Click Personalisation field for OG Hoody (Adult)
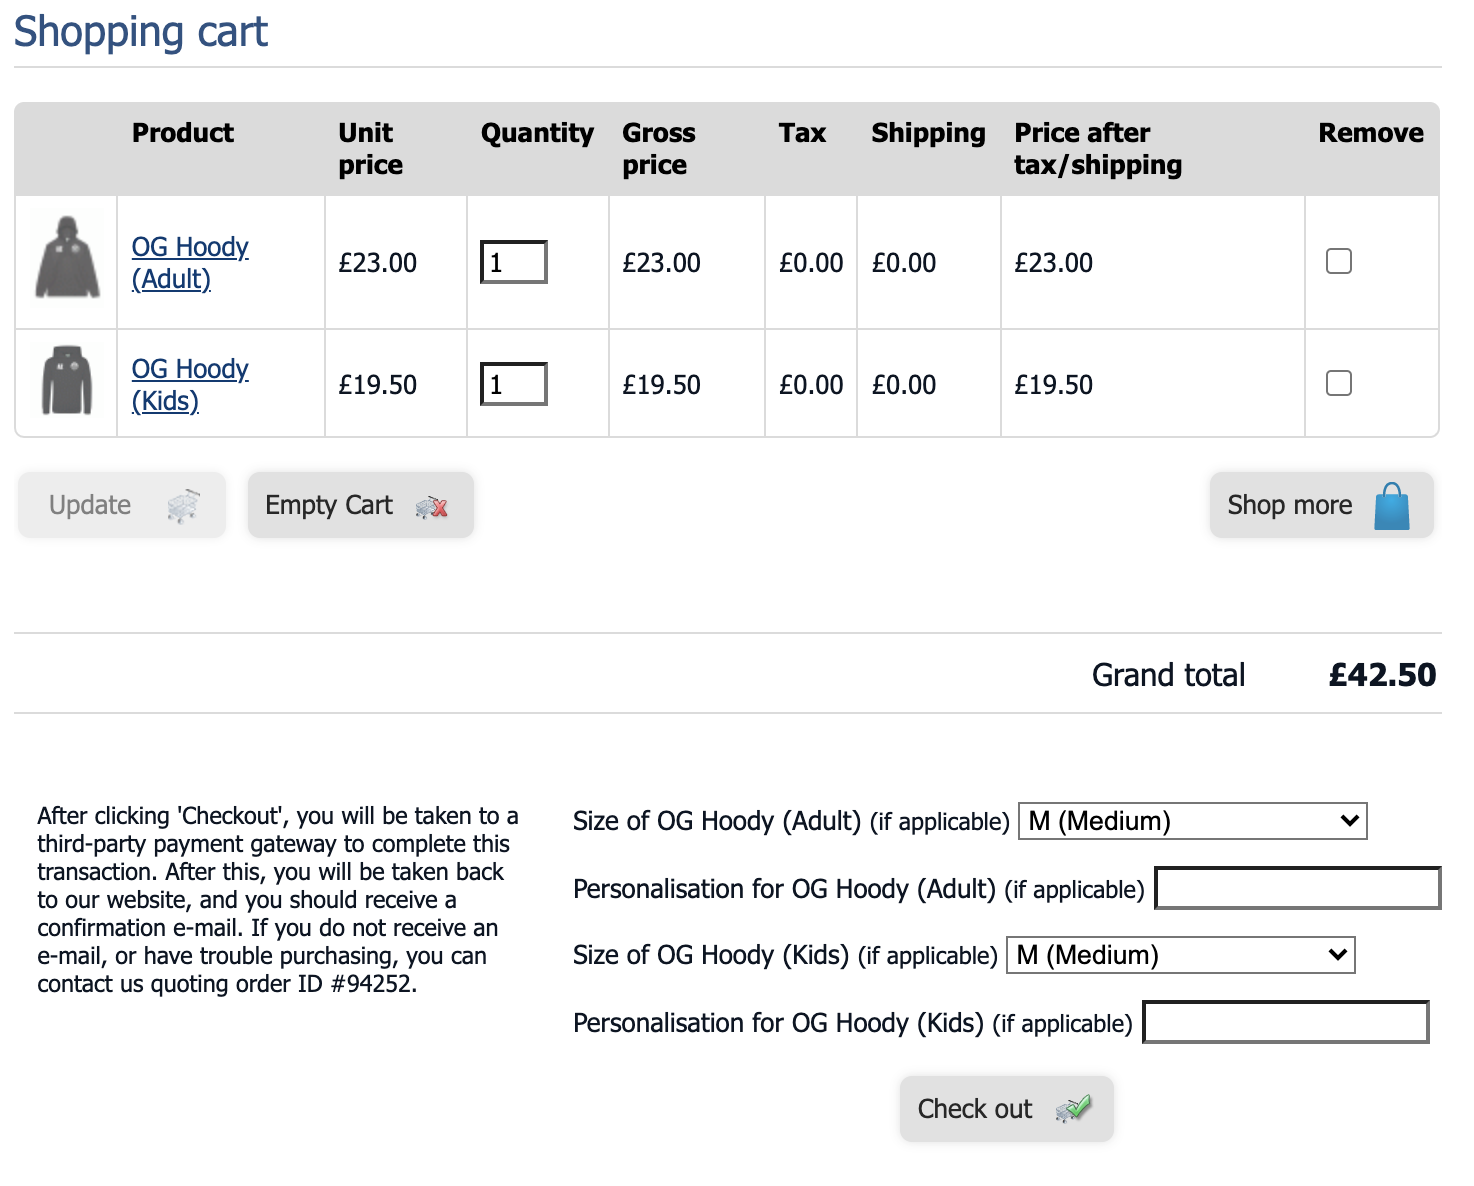The height and width of the screenshot is (1186, 1474). pos(1297,888)
